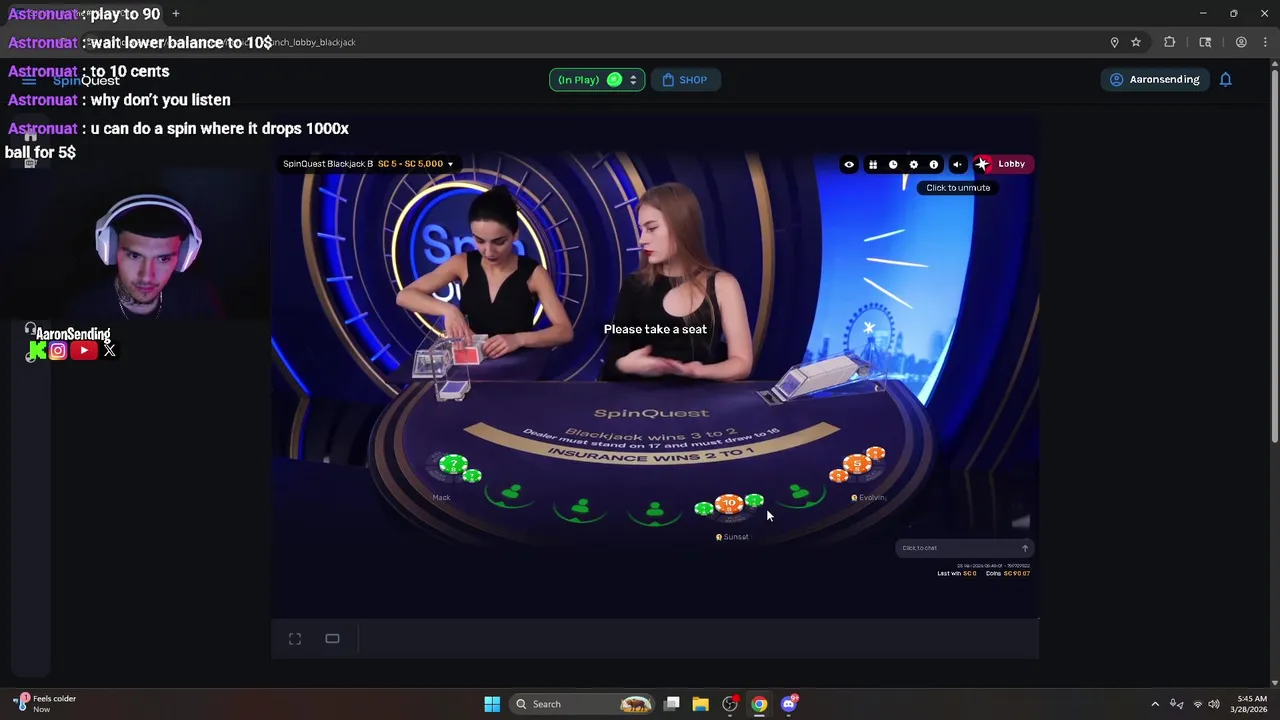The width and height of the screenshot is (1280, 720).
Task: Open the game settings gear icon
Action: pyautogui.click(x=913, y=164)
